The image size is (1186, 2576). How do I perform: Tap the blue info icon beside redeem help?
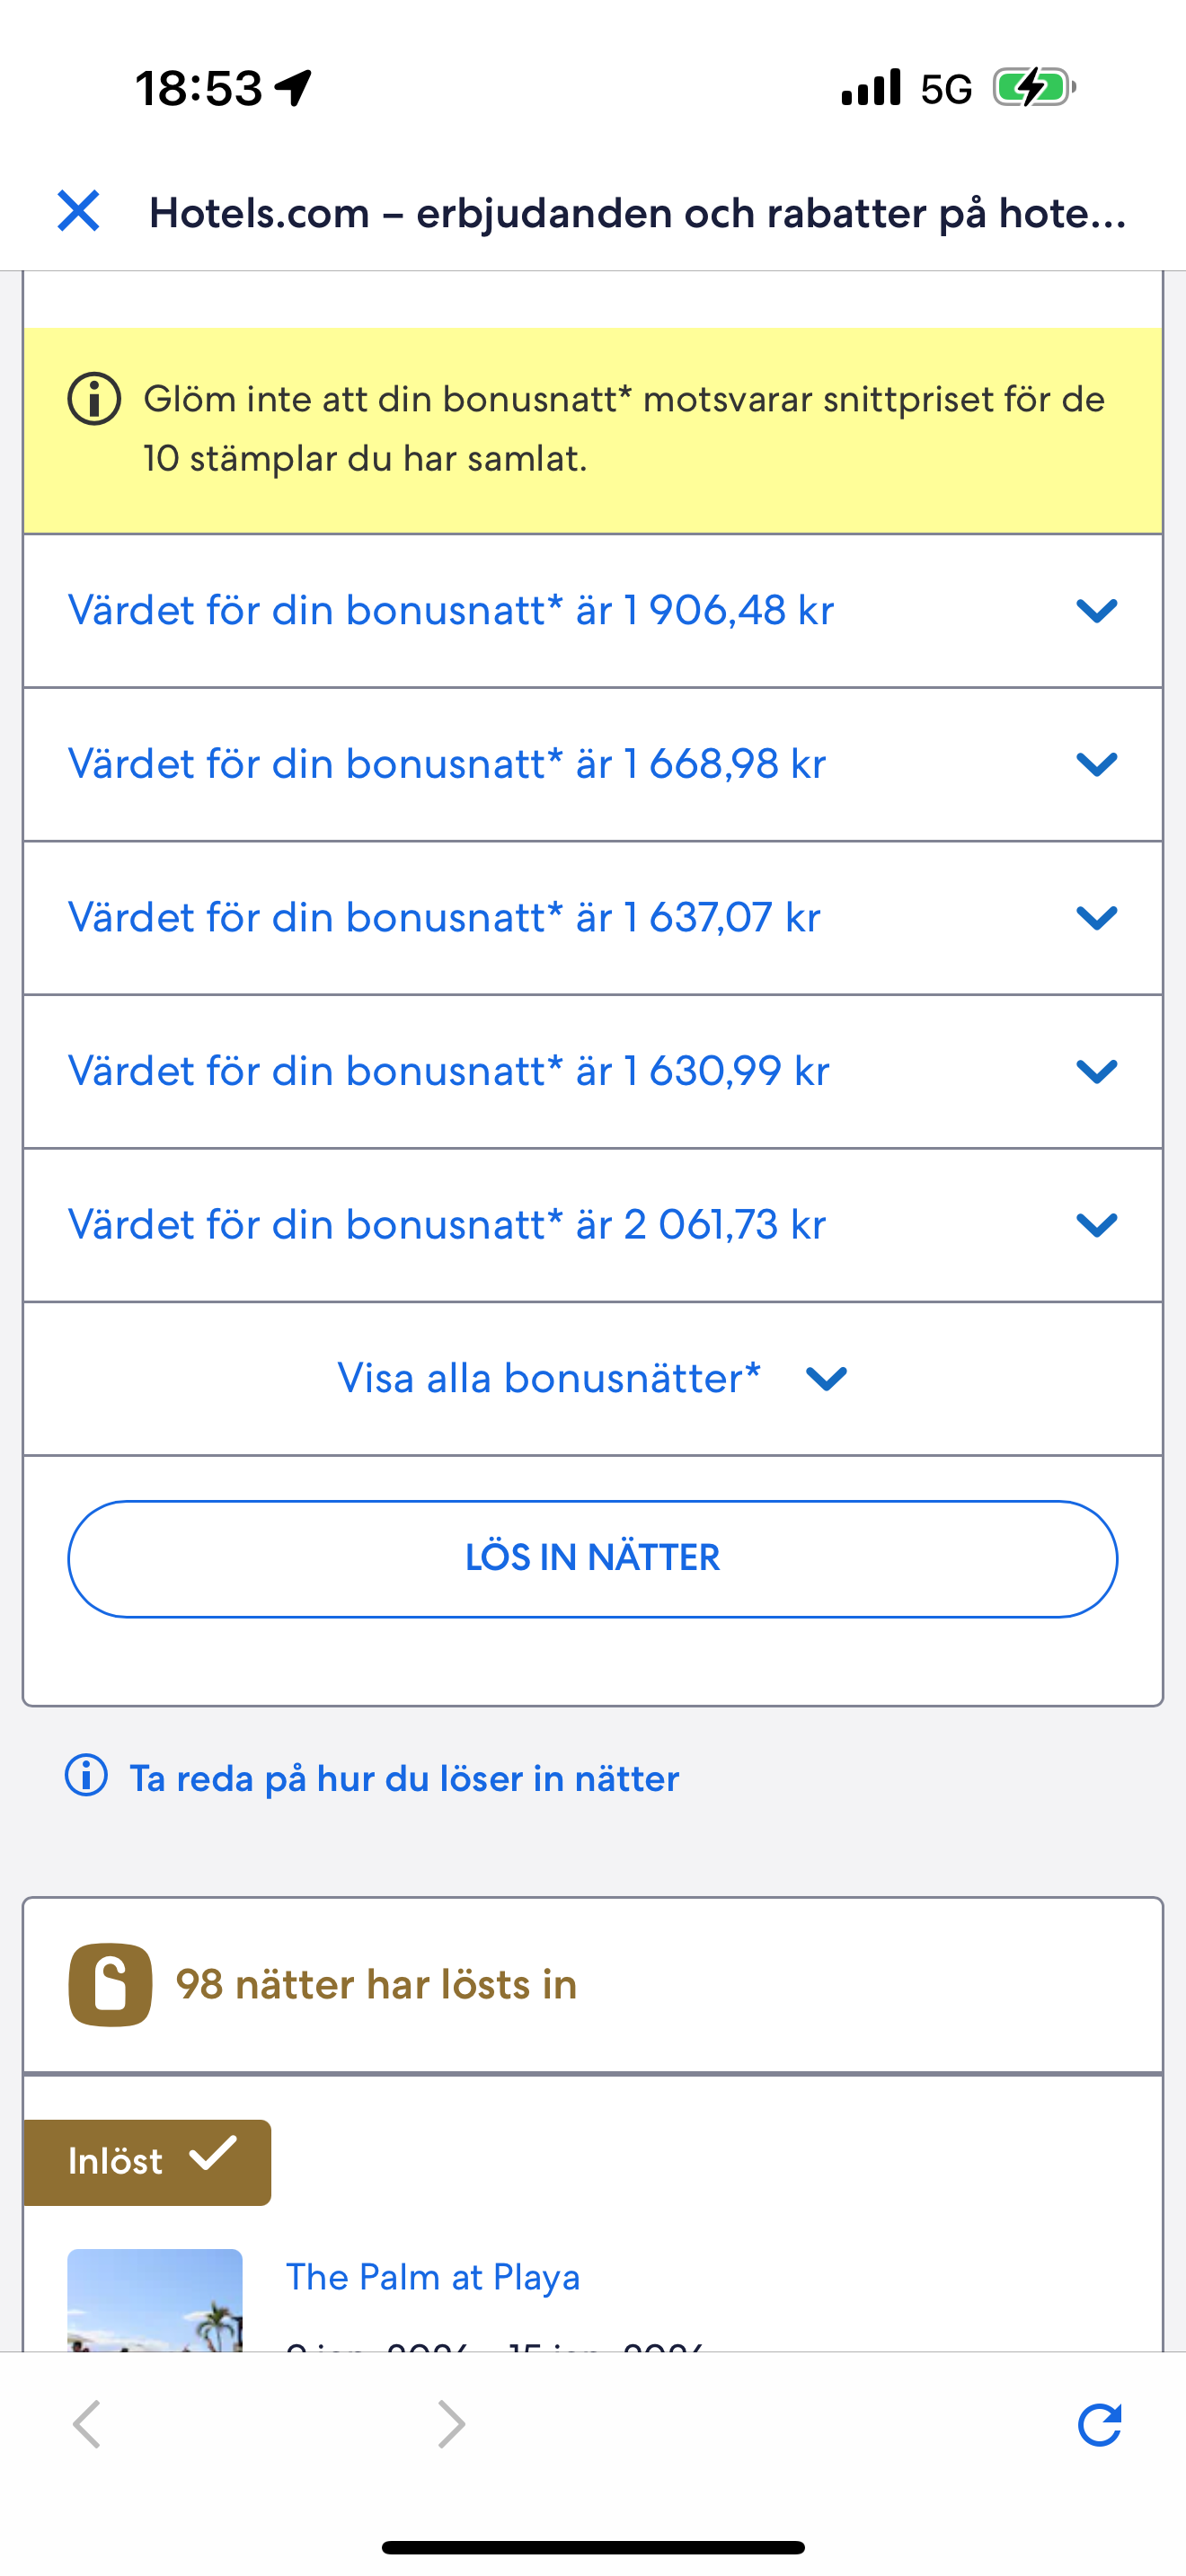(86, 1776)
